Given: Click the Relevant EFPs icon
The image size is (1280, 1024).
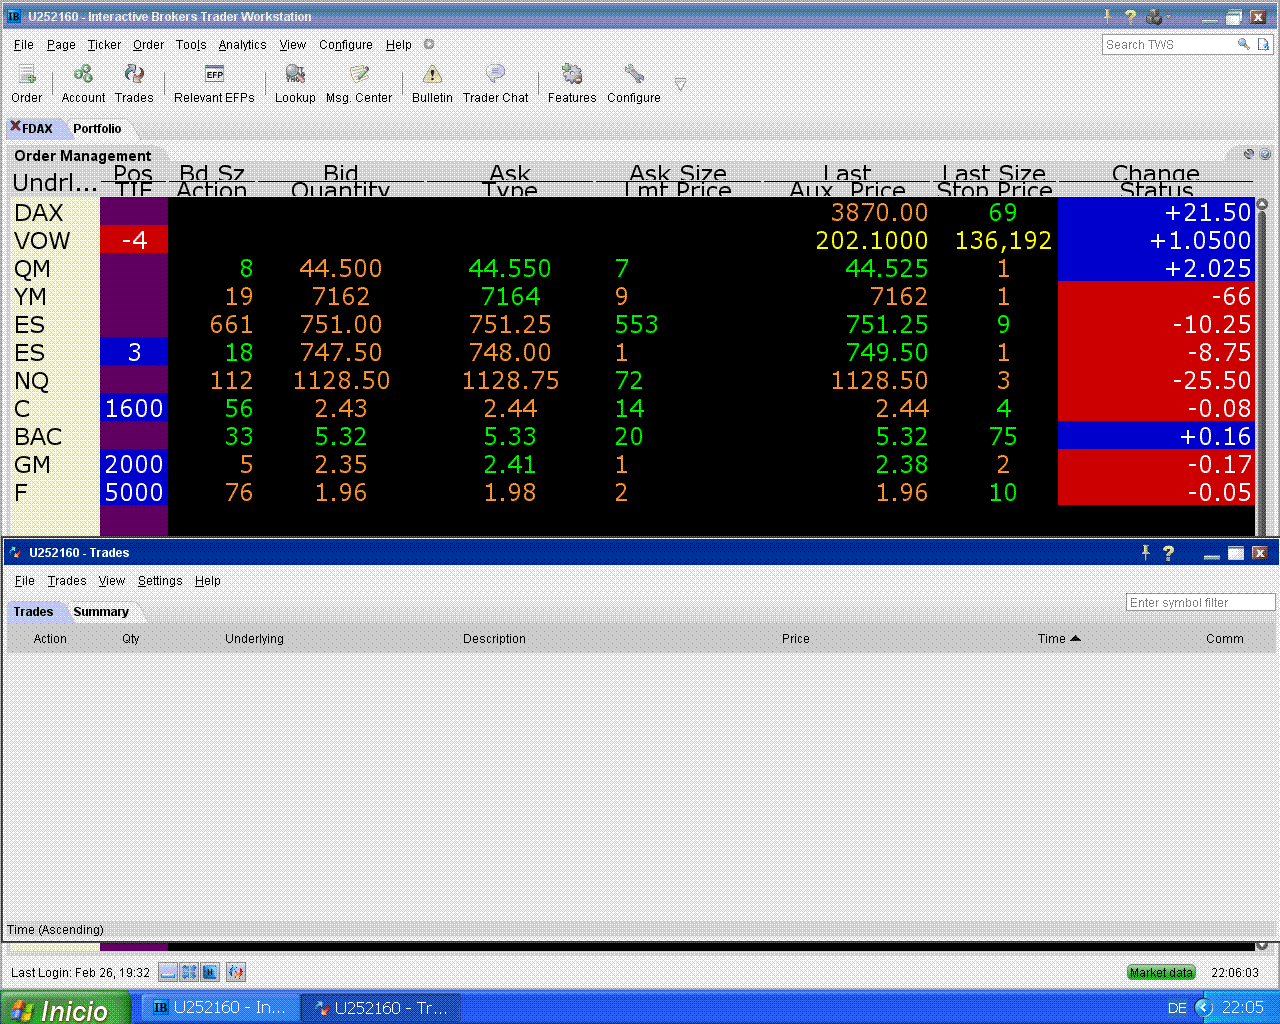Looking at the screenshot, I should coord(214,75).
